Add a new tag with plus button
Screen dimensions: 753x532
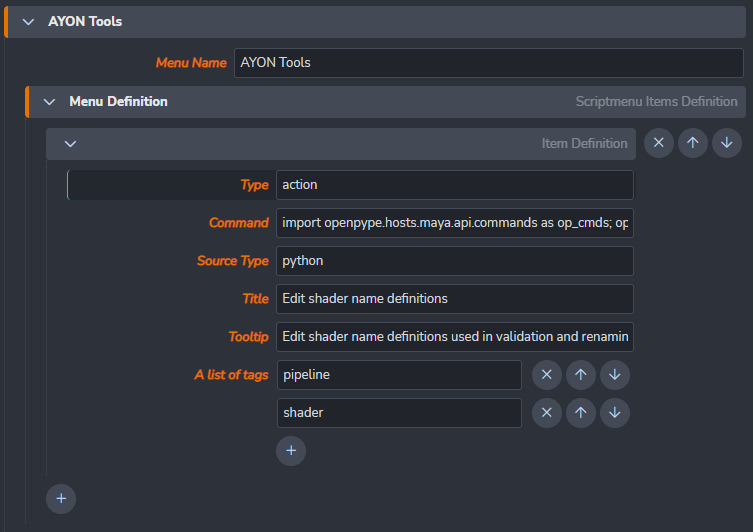pyautogui.click(x=291, y=450)
